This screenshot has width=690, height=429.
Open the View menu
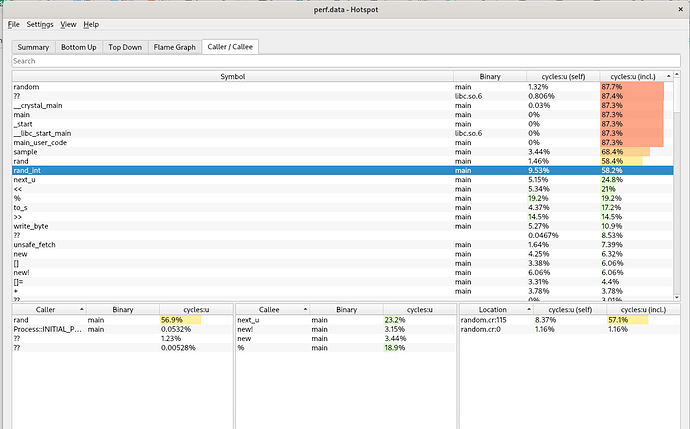coord(68,25)
